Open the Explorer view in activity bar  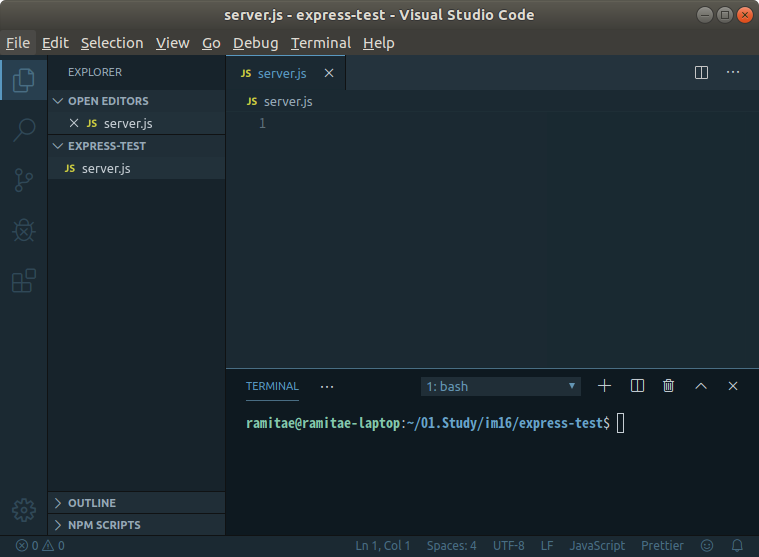point(23,80)
